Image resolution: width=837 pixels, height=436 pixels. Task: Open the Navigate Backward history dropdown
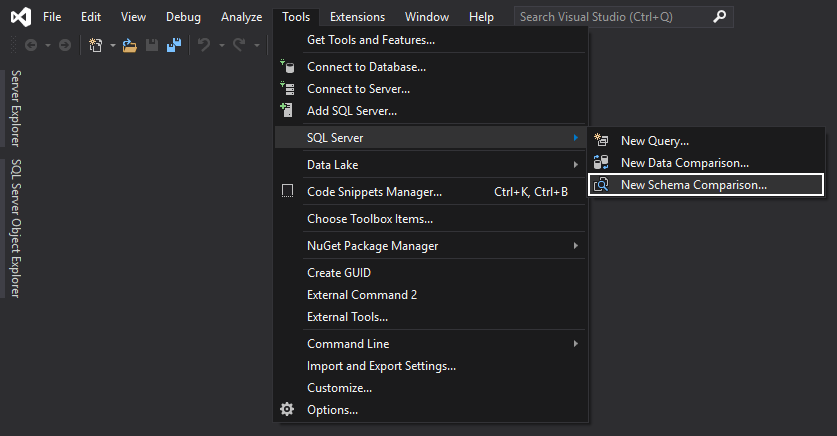48,45
